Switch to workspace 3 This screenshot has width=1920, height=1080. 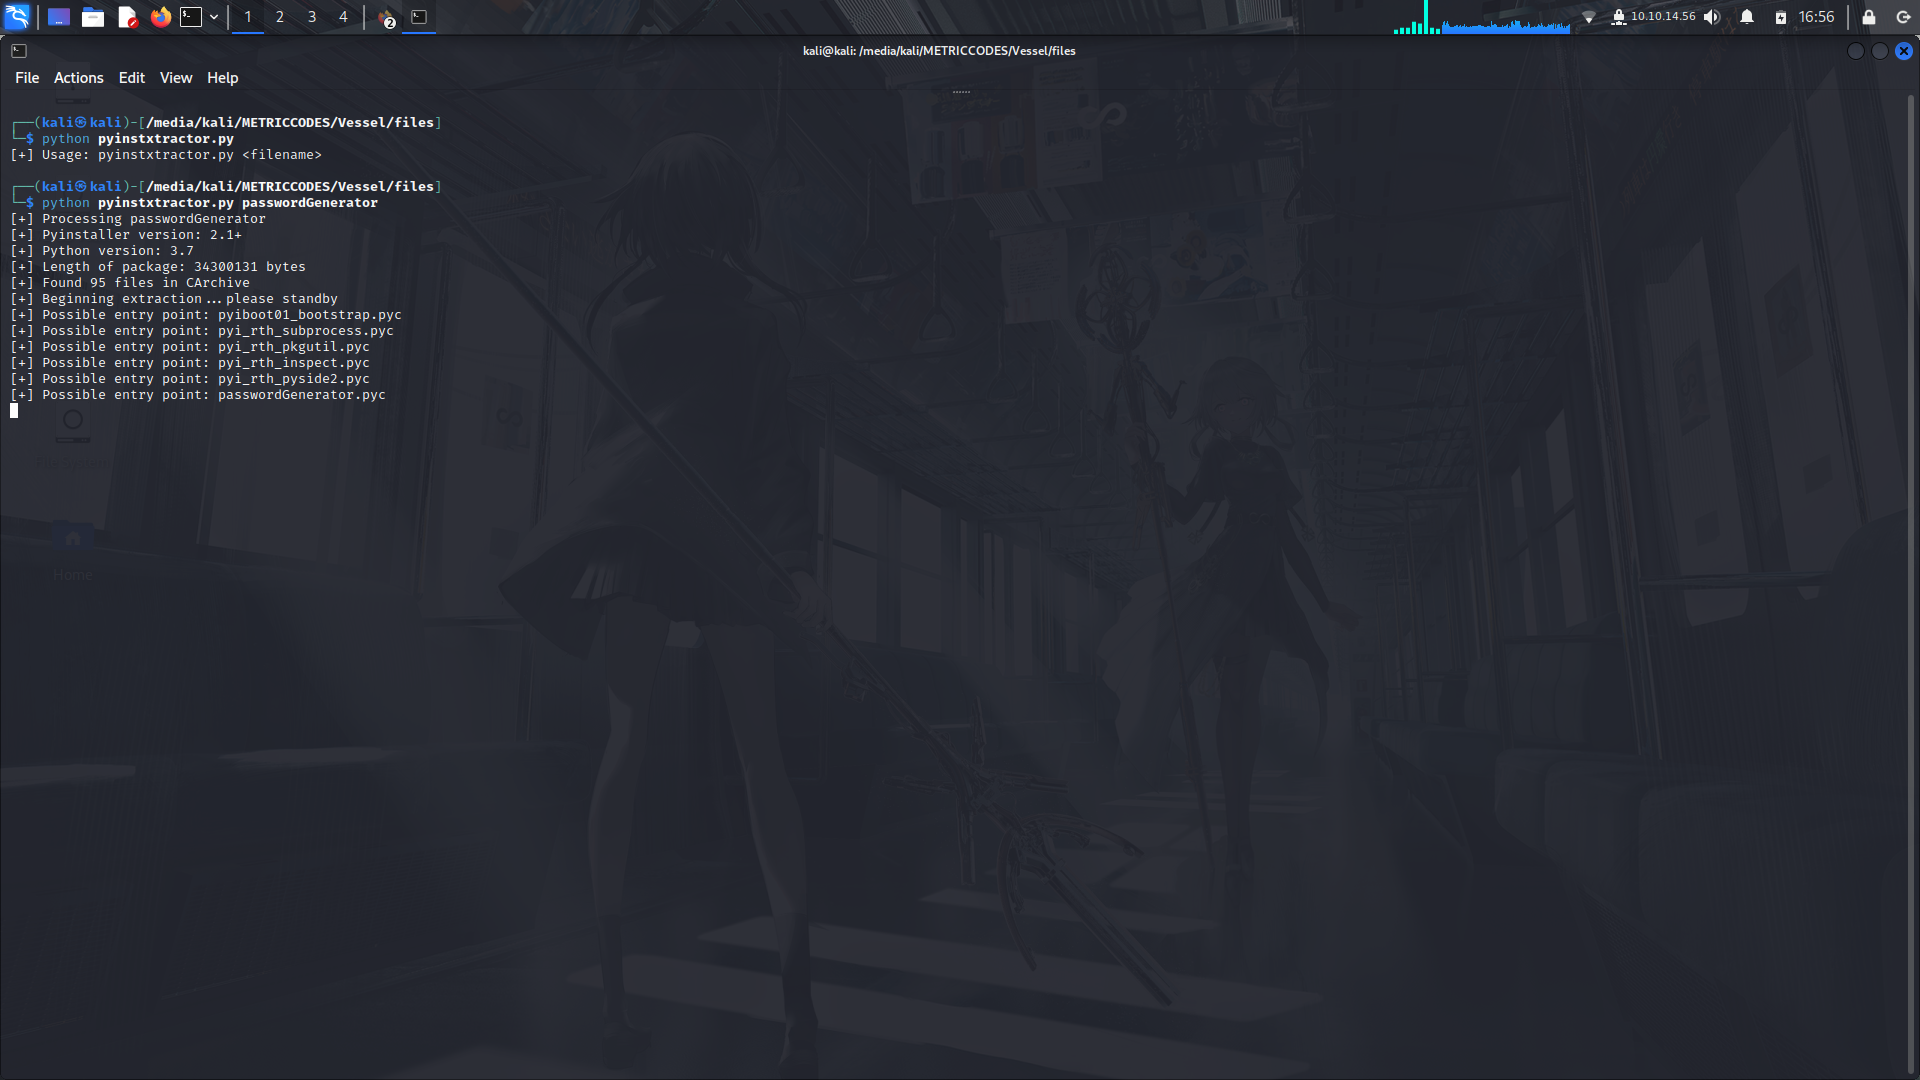click(x=311, y=16)
